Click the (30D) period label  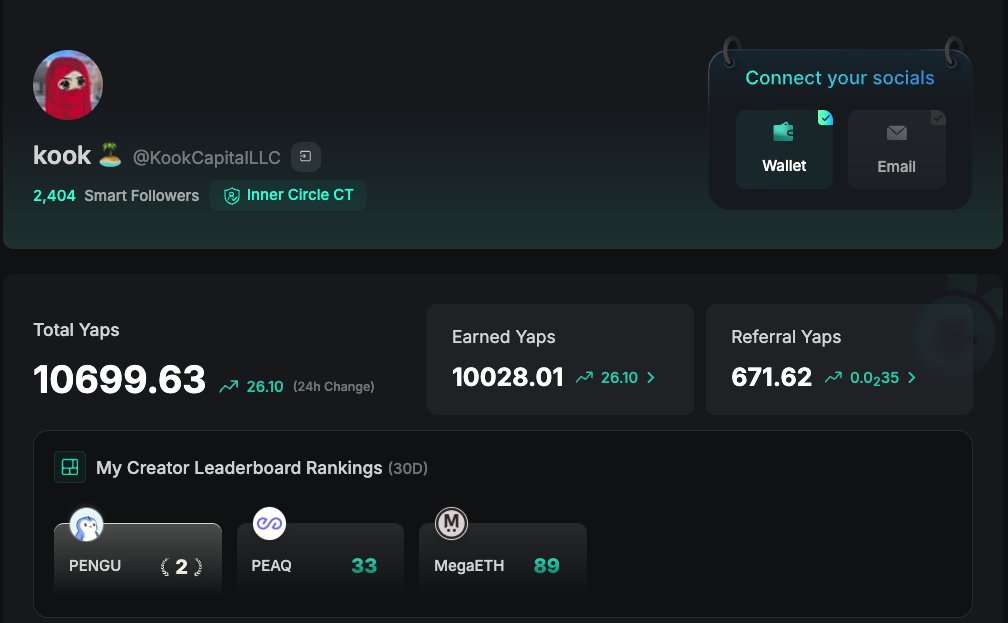click(x=408, y=468)
